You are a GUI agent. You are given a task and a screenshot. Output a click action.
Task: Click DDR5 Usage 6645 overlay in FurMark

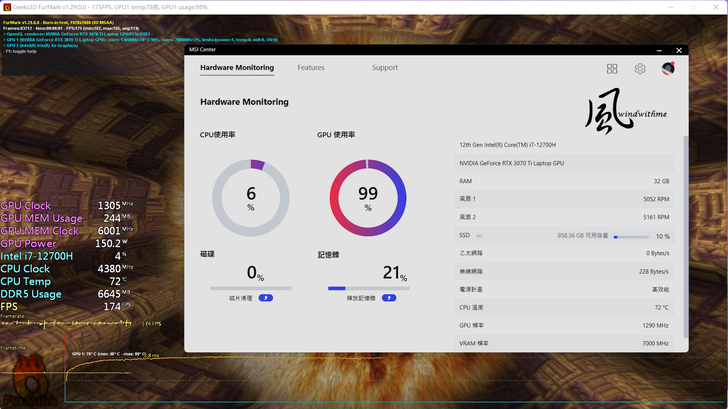click(x=66, y=294)
